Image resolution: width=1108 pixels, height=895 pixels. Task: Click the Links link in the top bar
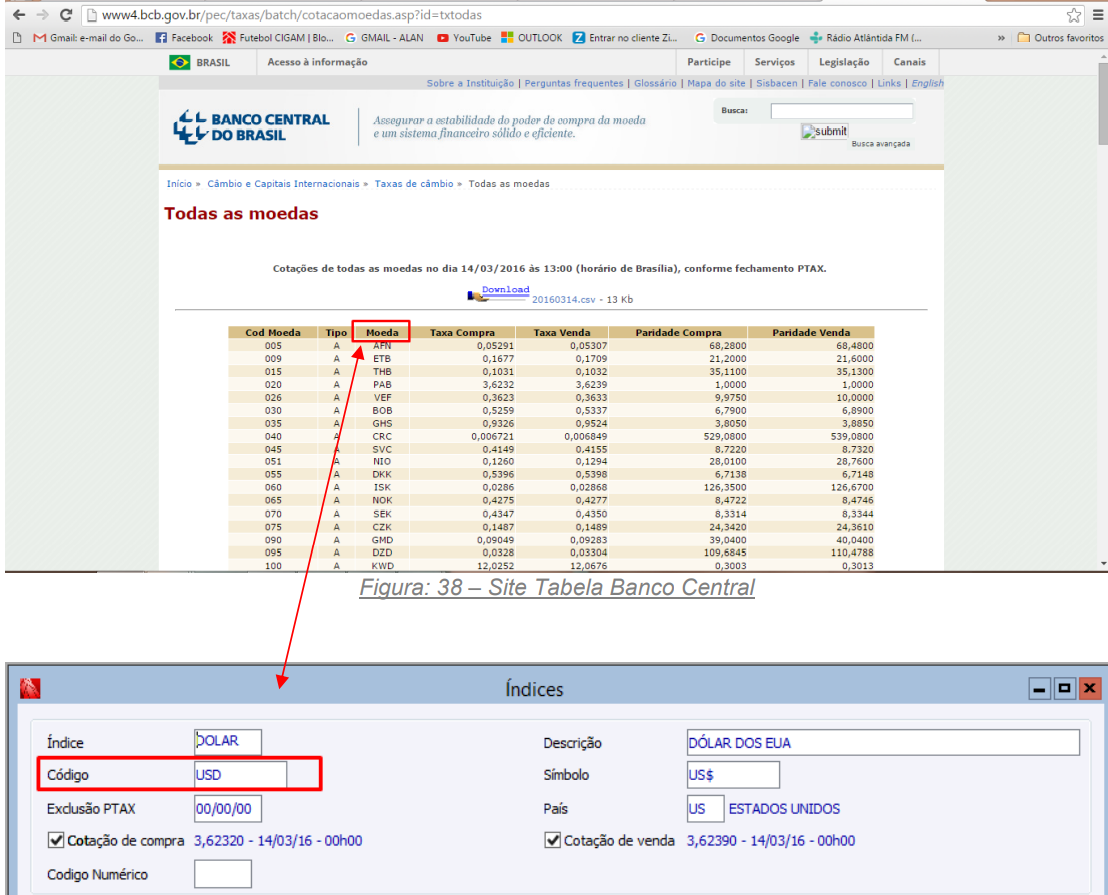coord(889,83)
